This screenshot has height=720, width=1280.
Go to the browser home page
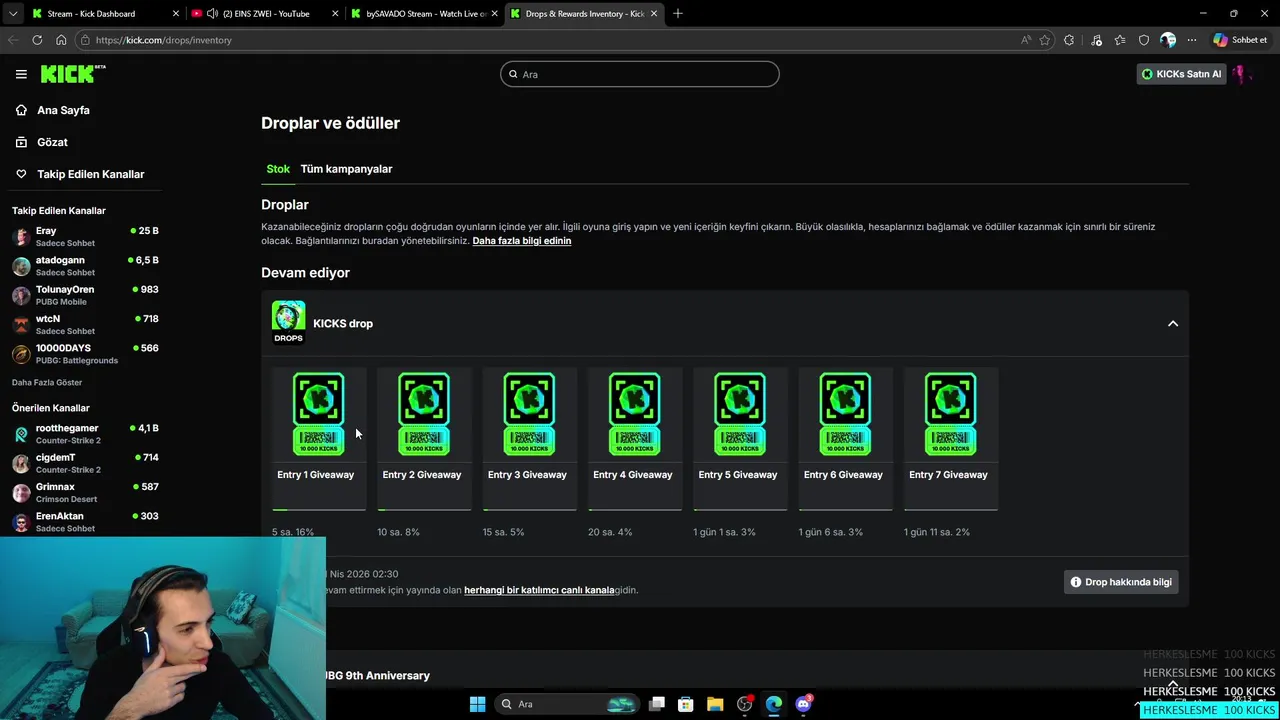(x=61, y=40)
